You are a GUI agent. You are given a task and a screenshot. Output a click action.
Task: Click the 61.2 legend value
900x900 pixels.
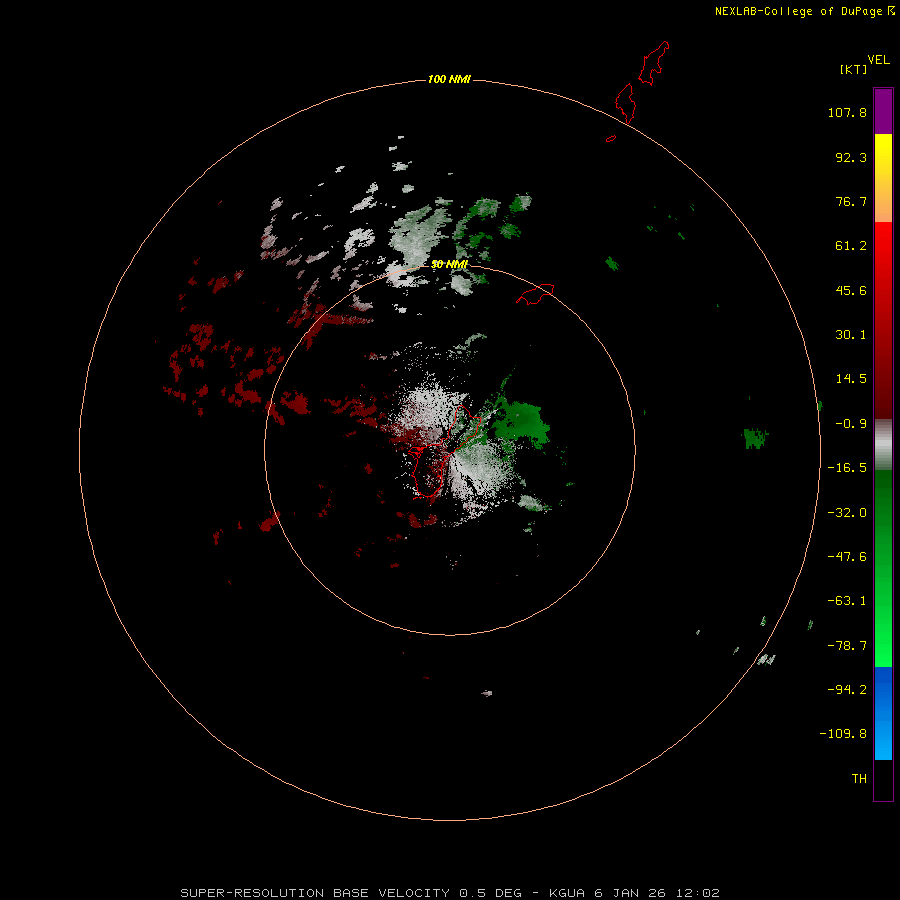851,246
